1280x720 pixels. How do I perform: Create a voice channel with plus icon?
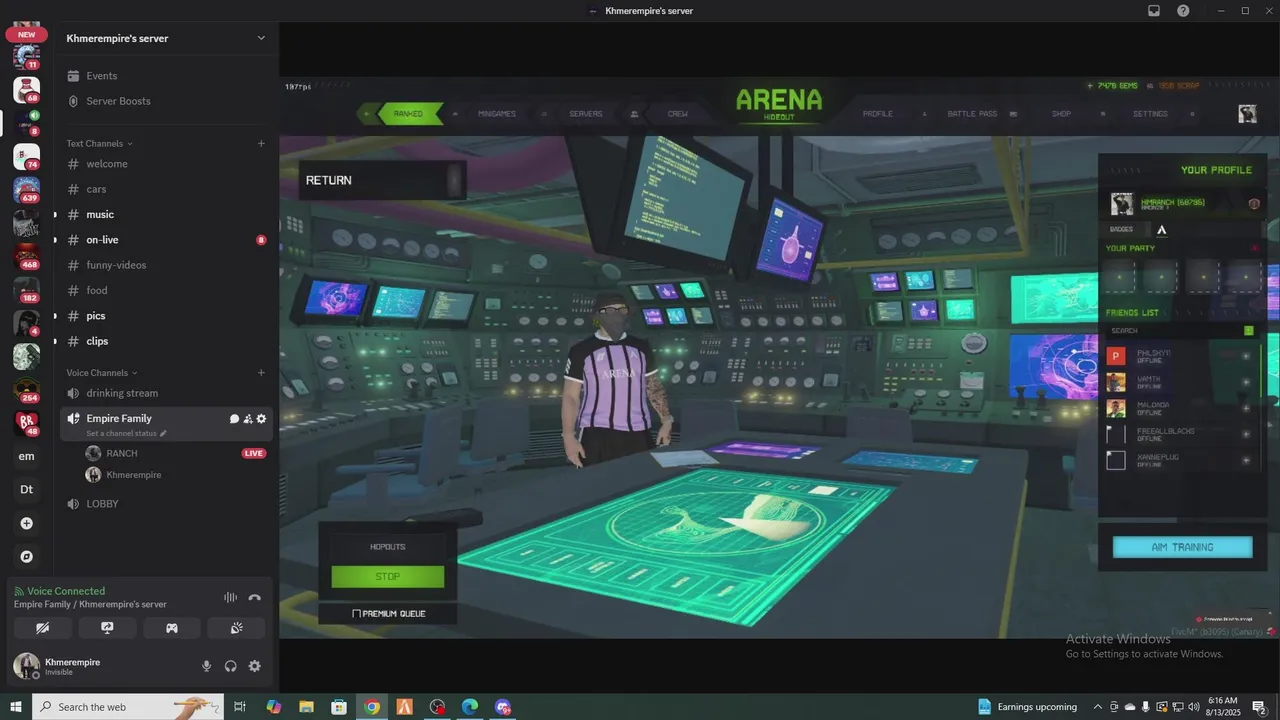[261, 373]
